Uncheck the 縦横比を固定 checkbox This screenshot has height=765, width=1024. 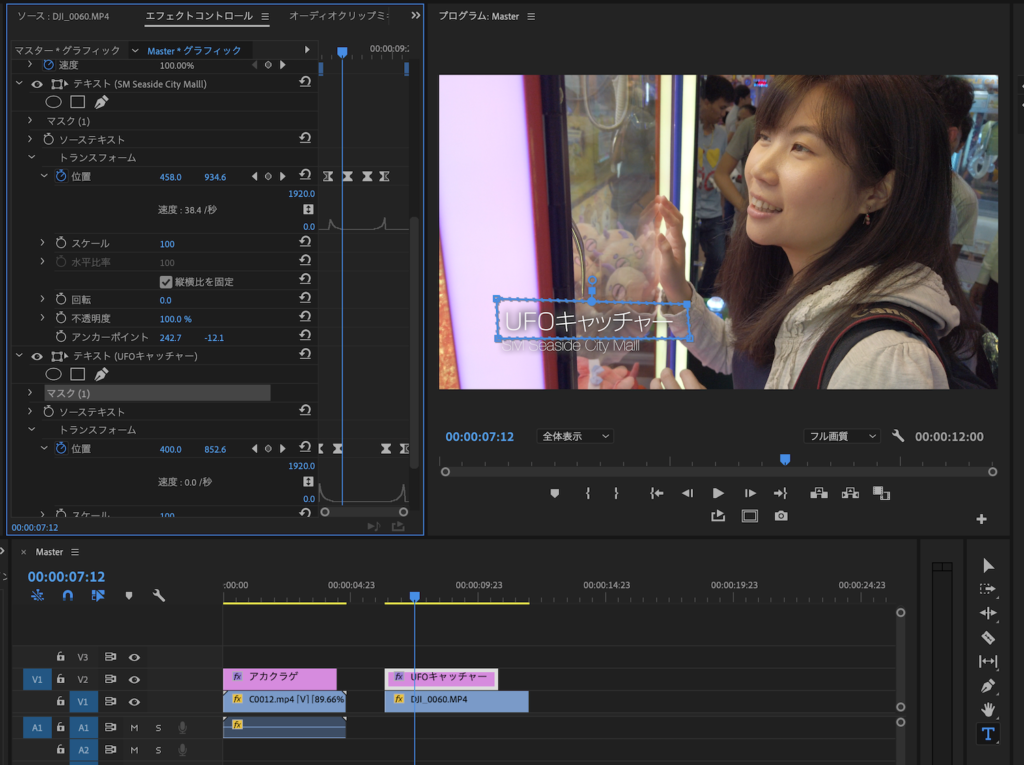(166, 282)
